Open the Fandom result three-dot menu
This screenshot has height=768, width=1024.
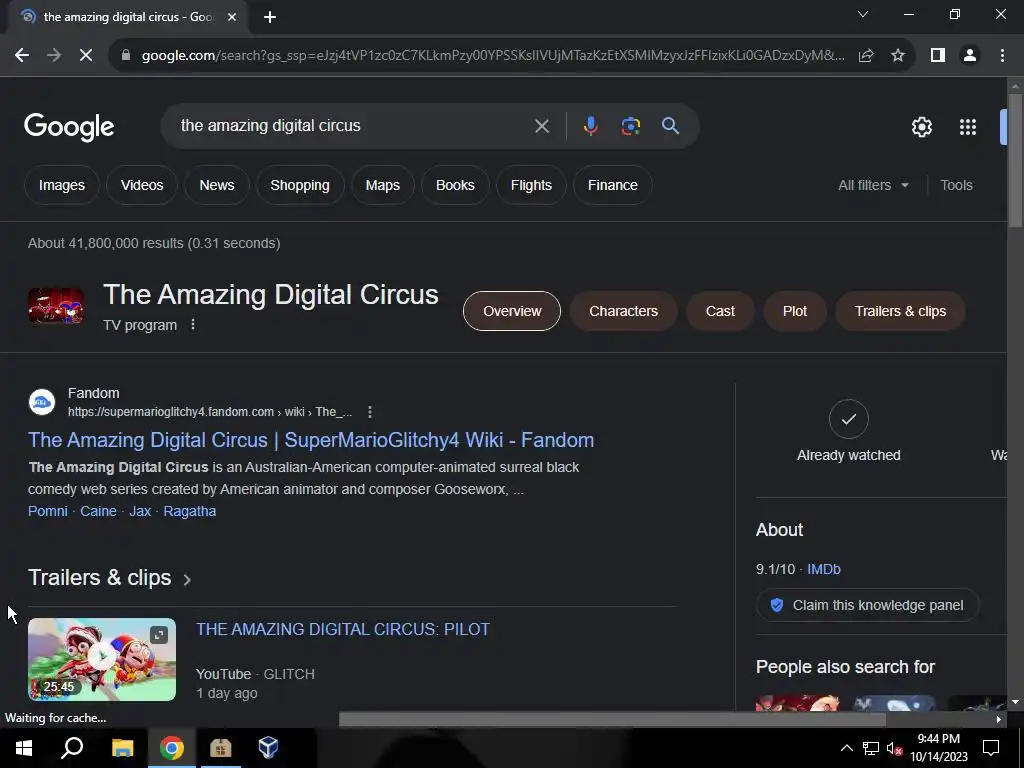tap(370, 412)
